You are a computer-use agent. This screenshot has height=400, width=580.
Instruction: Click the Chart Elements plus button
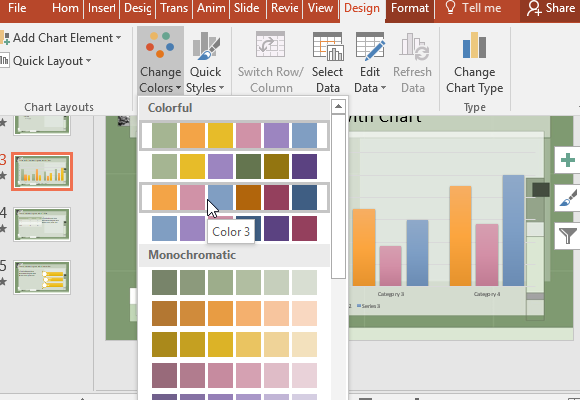click(568, 160)
